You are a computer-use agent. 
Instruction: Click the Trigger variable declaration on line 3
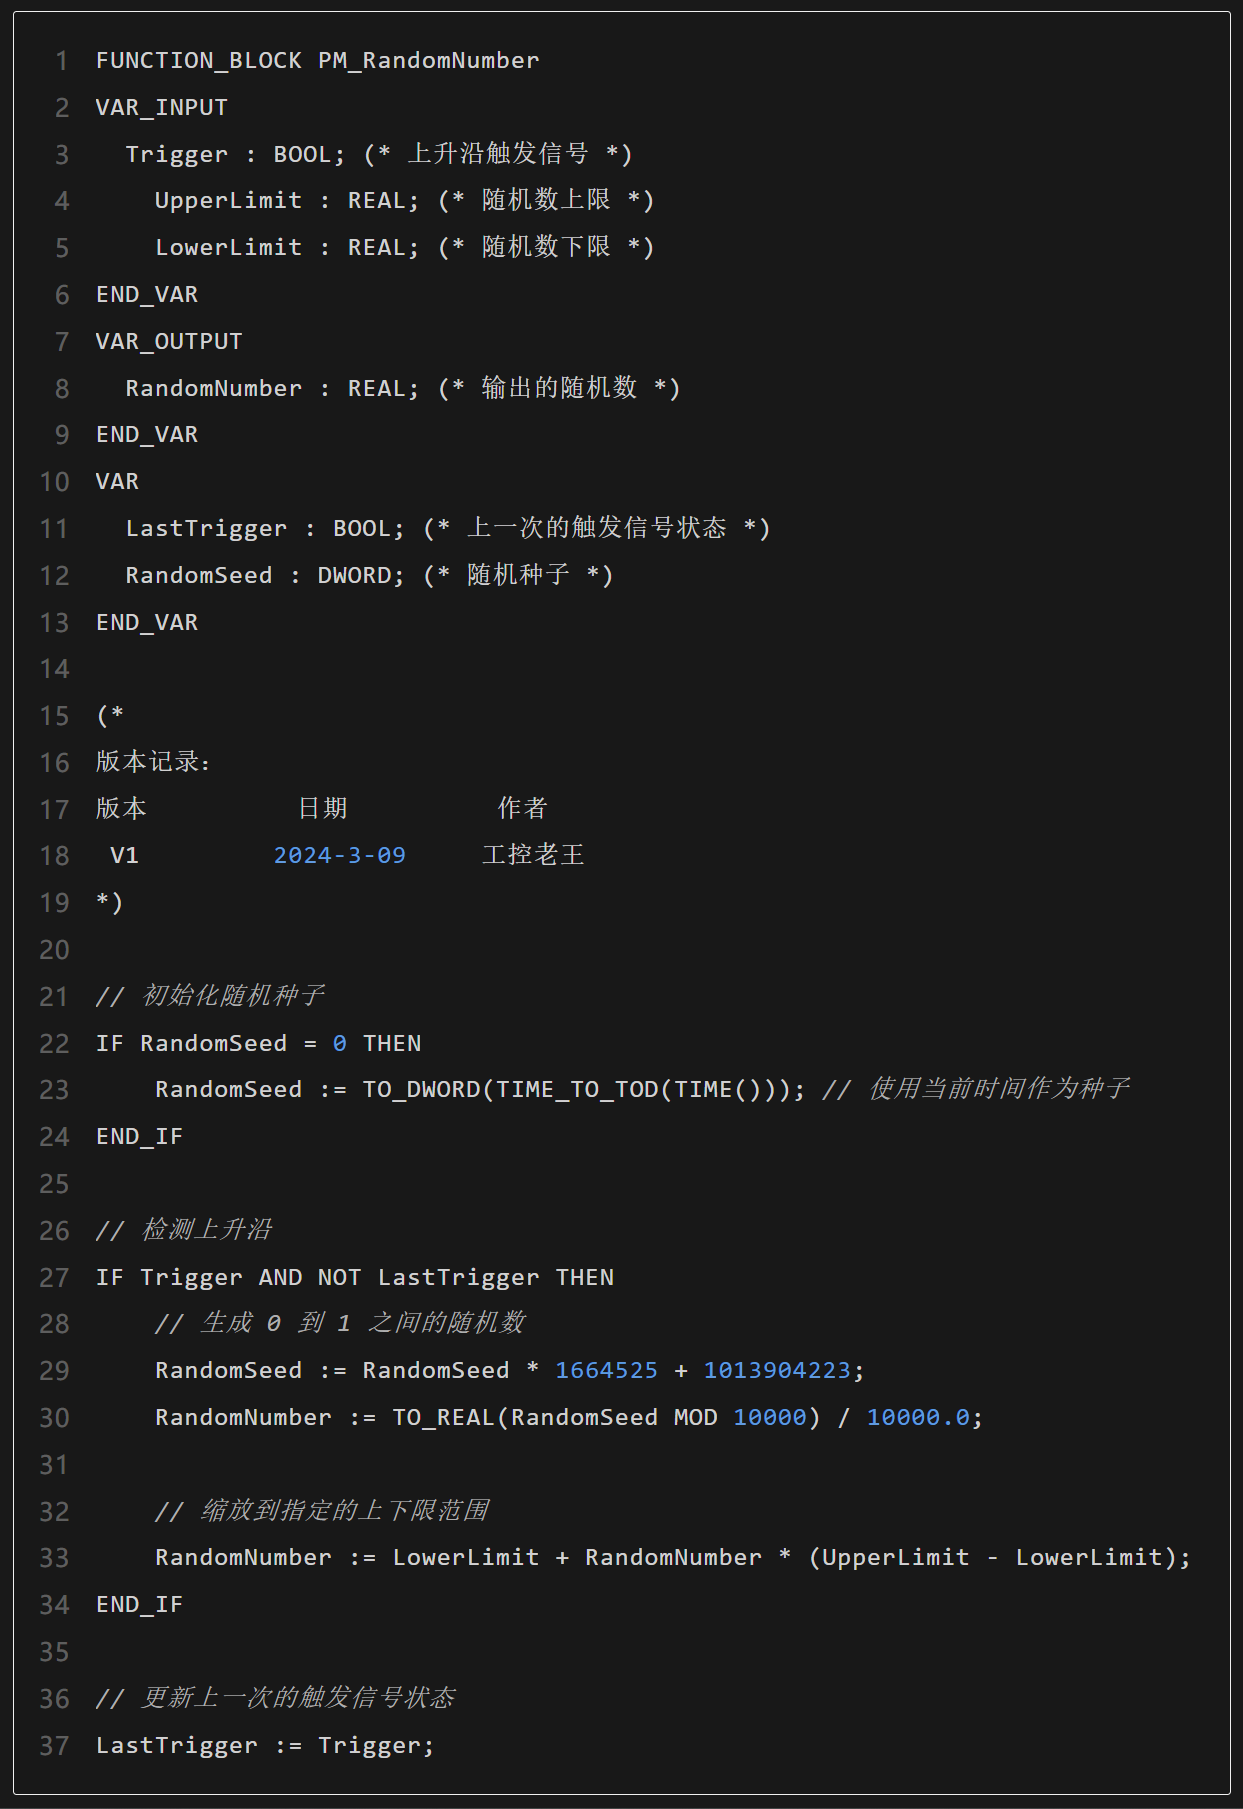click(177, 154)
